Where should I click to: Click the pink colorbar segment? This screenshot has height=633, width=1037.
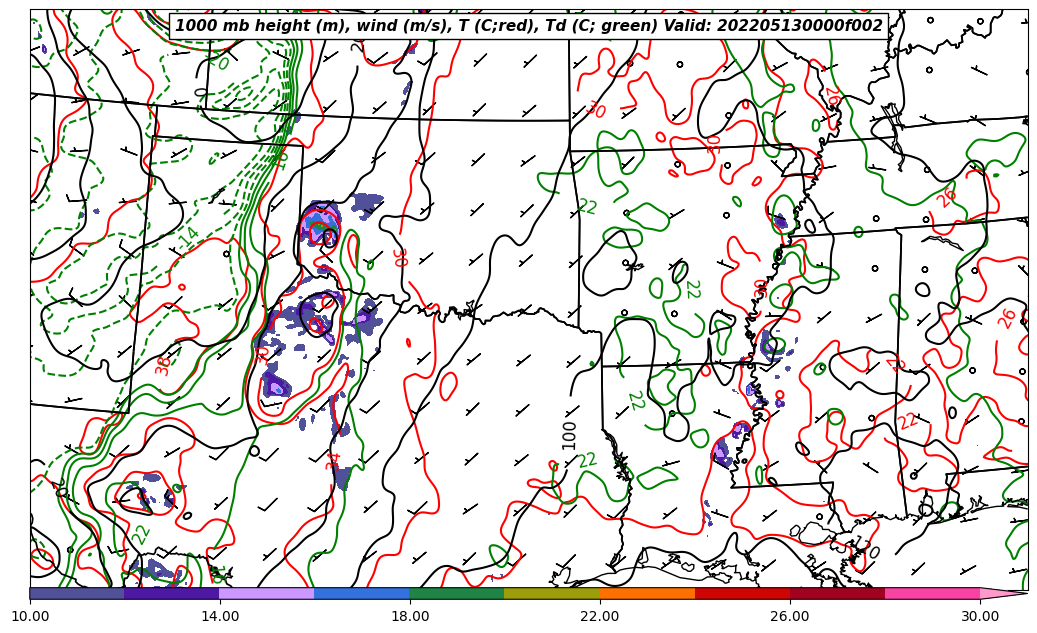pos(932,593)
